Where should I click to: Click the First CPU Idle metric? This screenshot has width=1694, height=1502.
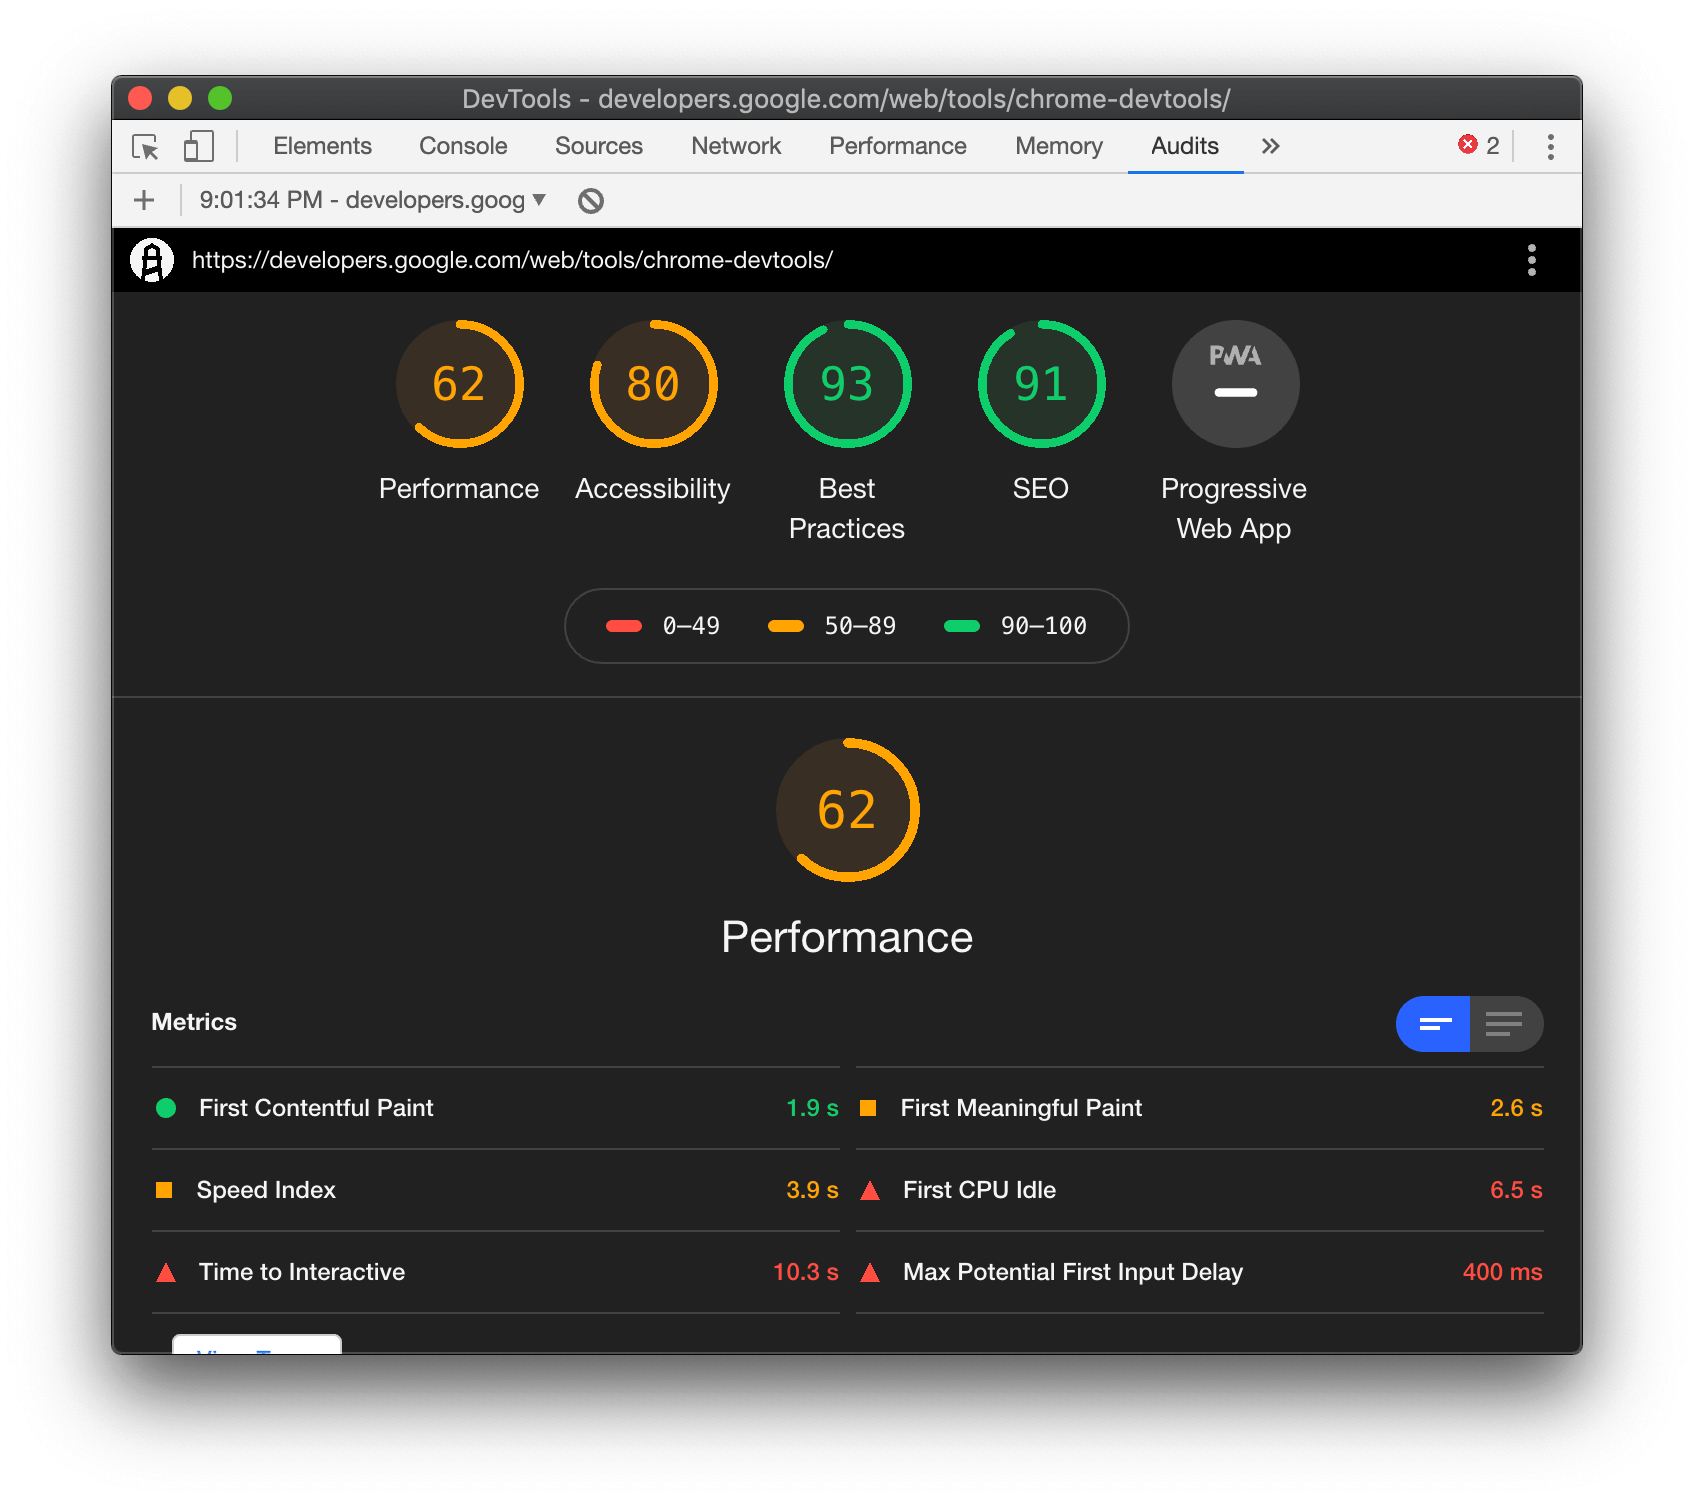click(1200, 1190)
